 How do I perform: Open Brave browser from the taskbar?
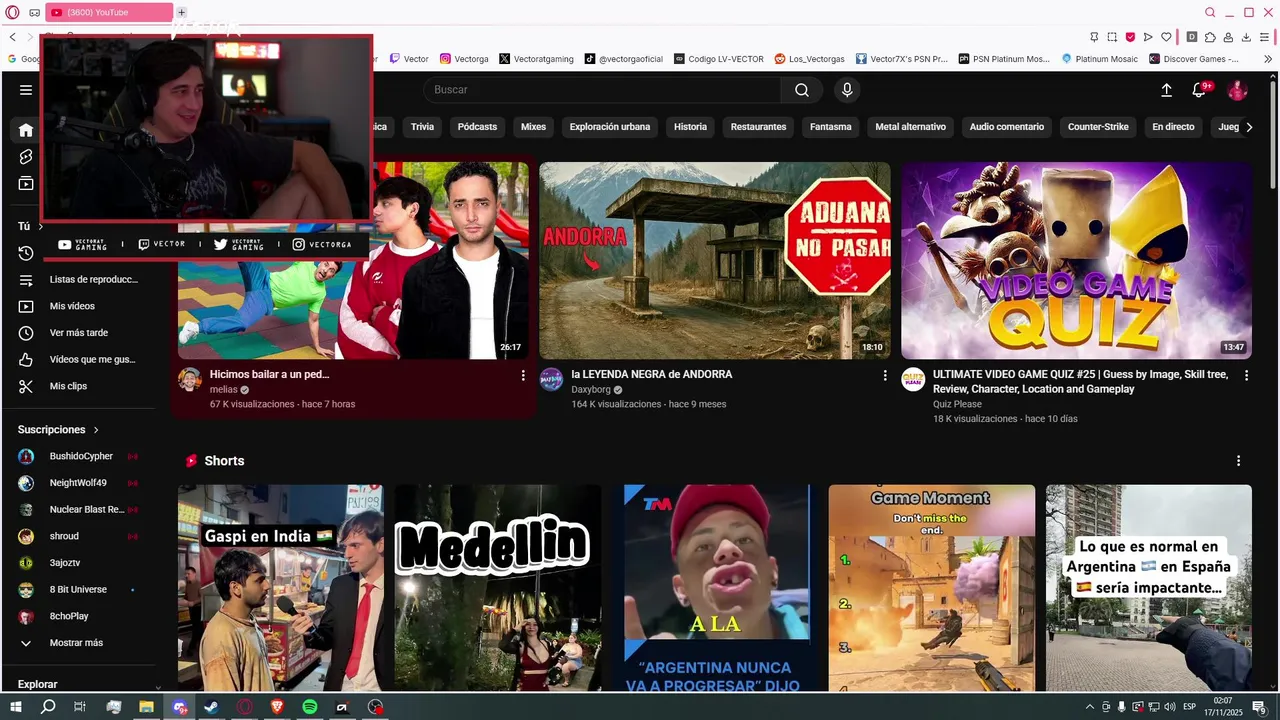(277, 707)
